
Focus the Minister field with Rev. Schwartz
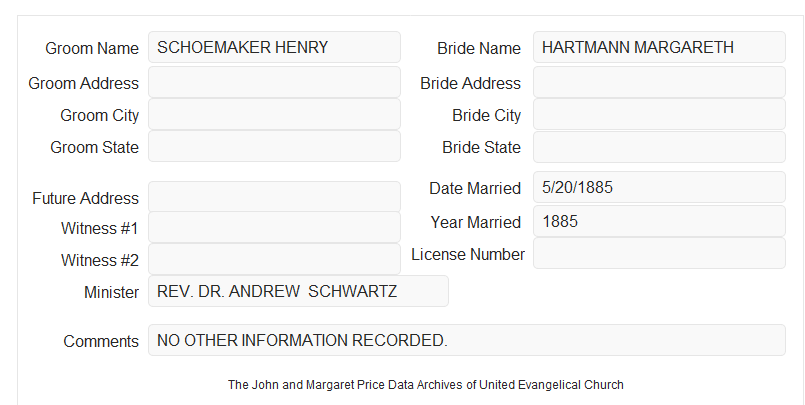tap(298, 291)
